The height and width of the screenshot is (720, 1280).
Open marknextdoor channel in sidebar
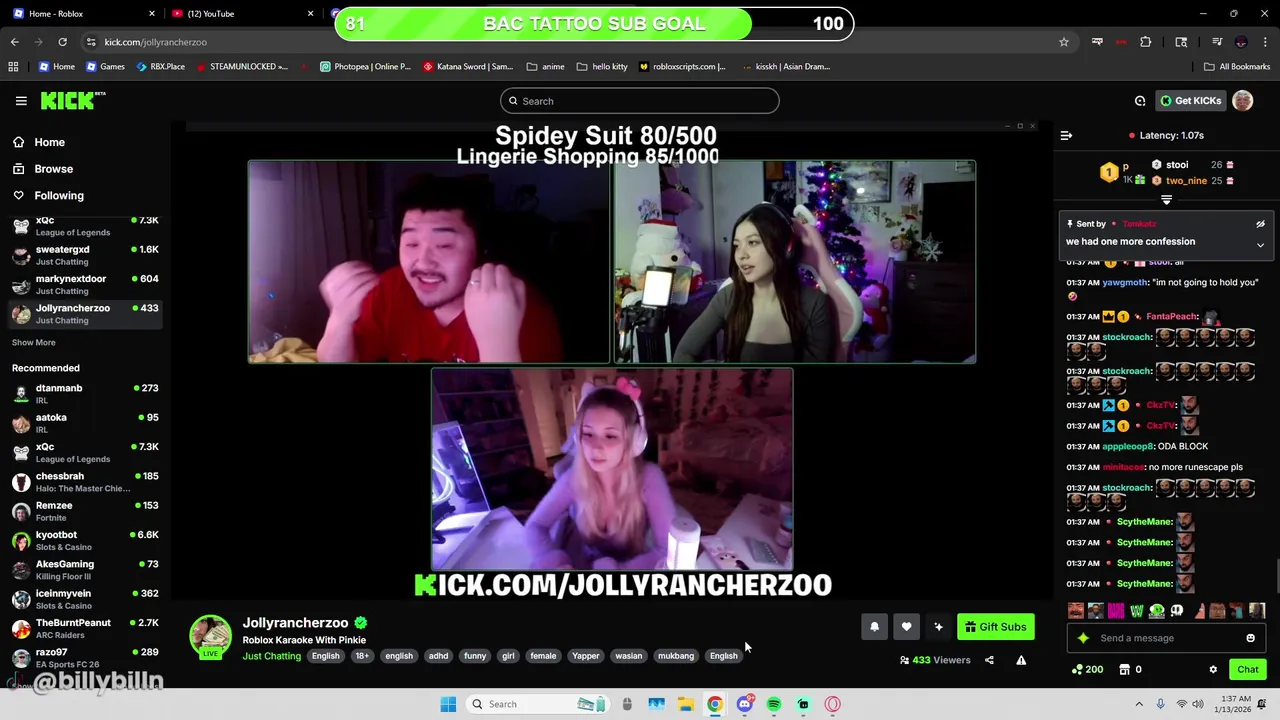point(85,285)
